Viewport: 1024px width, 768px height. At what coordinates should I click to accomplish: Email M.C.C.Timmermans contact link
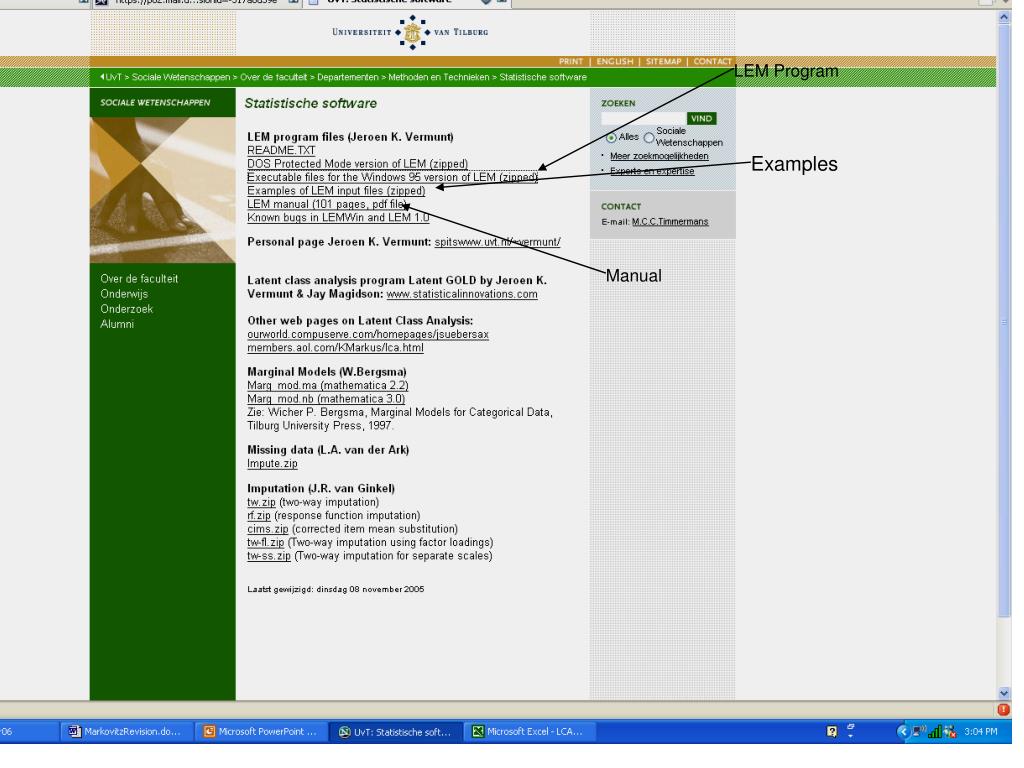pos(670,222)
